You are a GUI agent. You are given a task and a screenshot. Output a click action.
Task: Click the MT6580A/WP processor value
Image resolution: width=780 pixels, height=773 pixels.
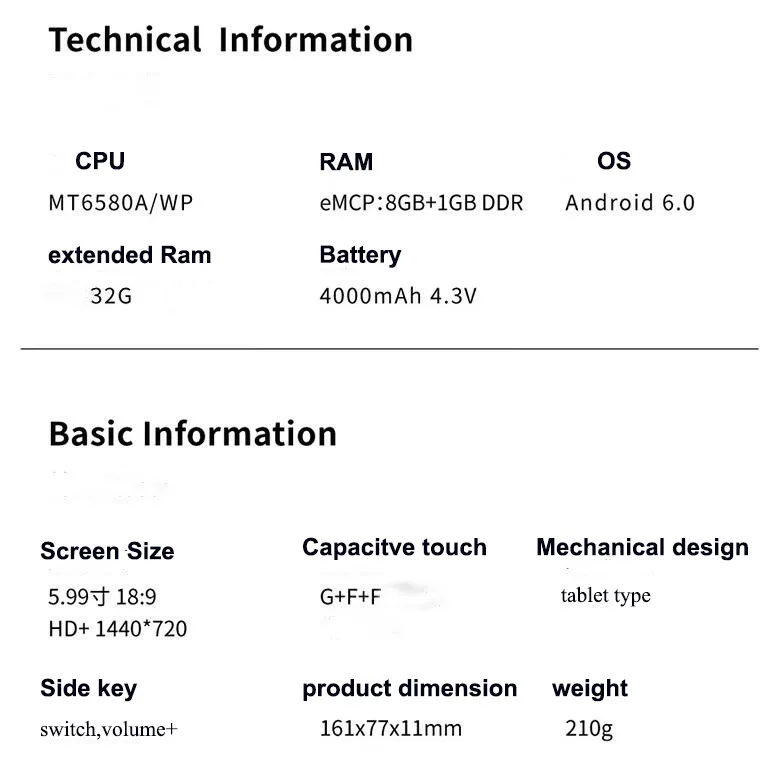121,203
